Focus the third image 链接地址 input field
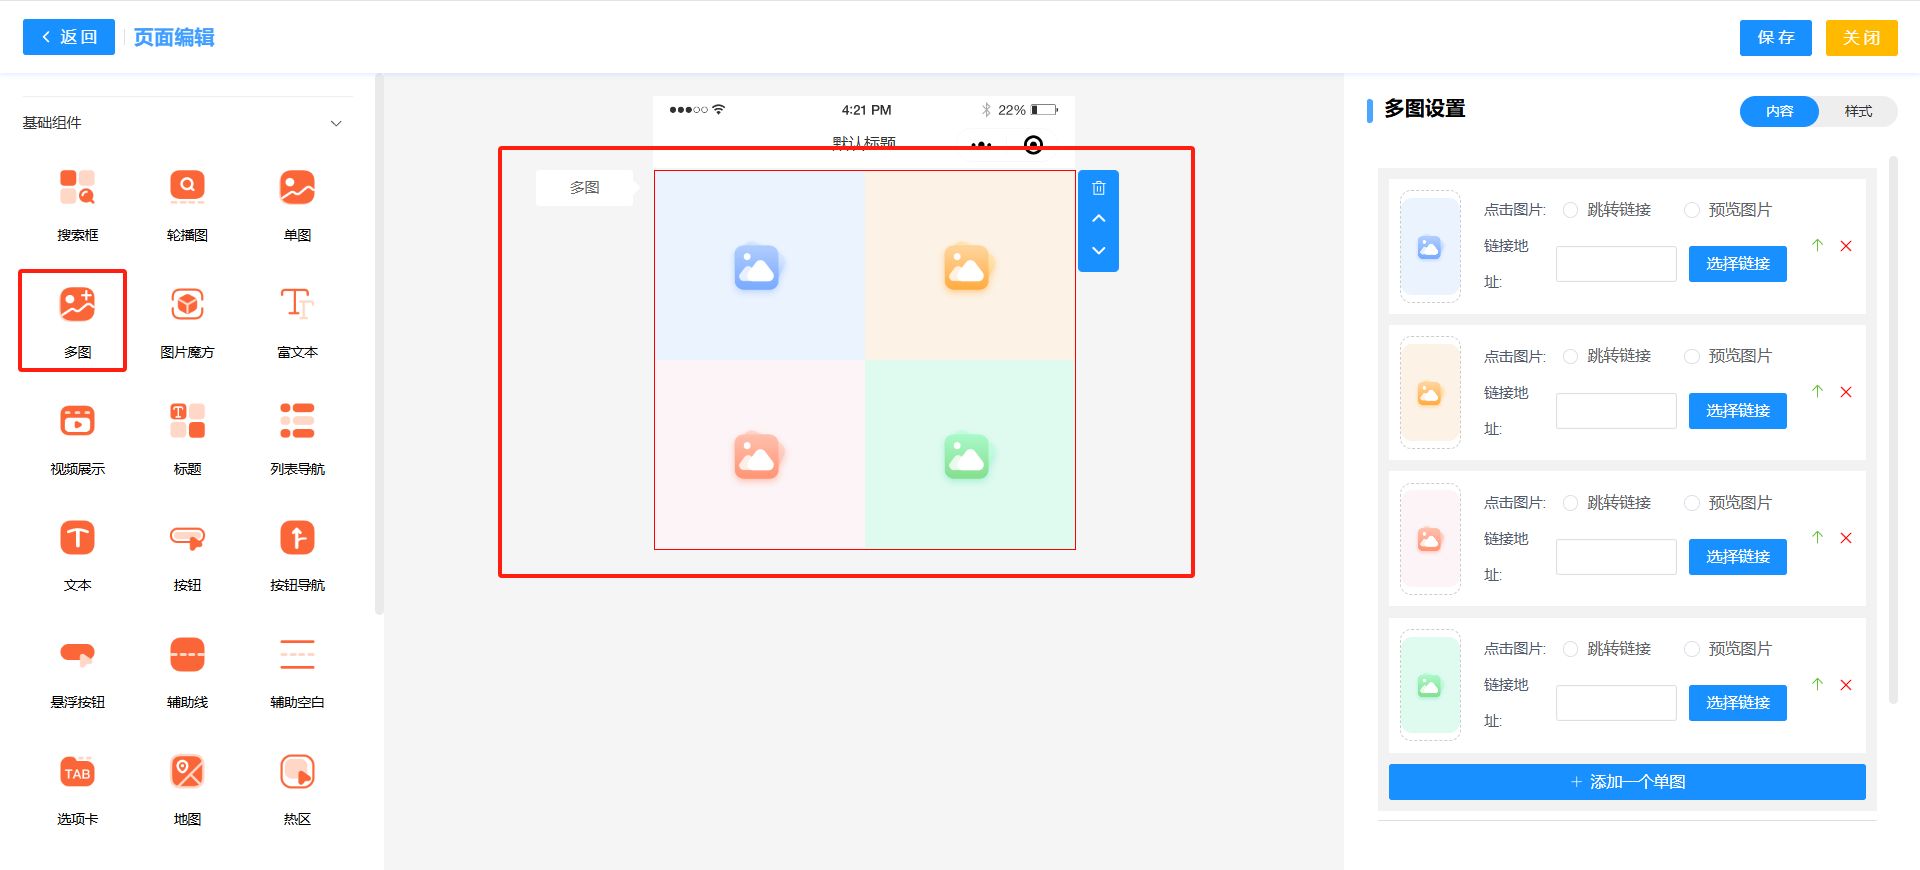The image size is (1920, 870). pos(1615,557)
